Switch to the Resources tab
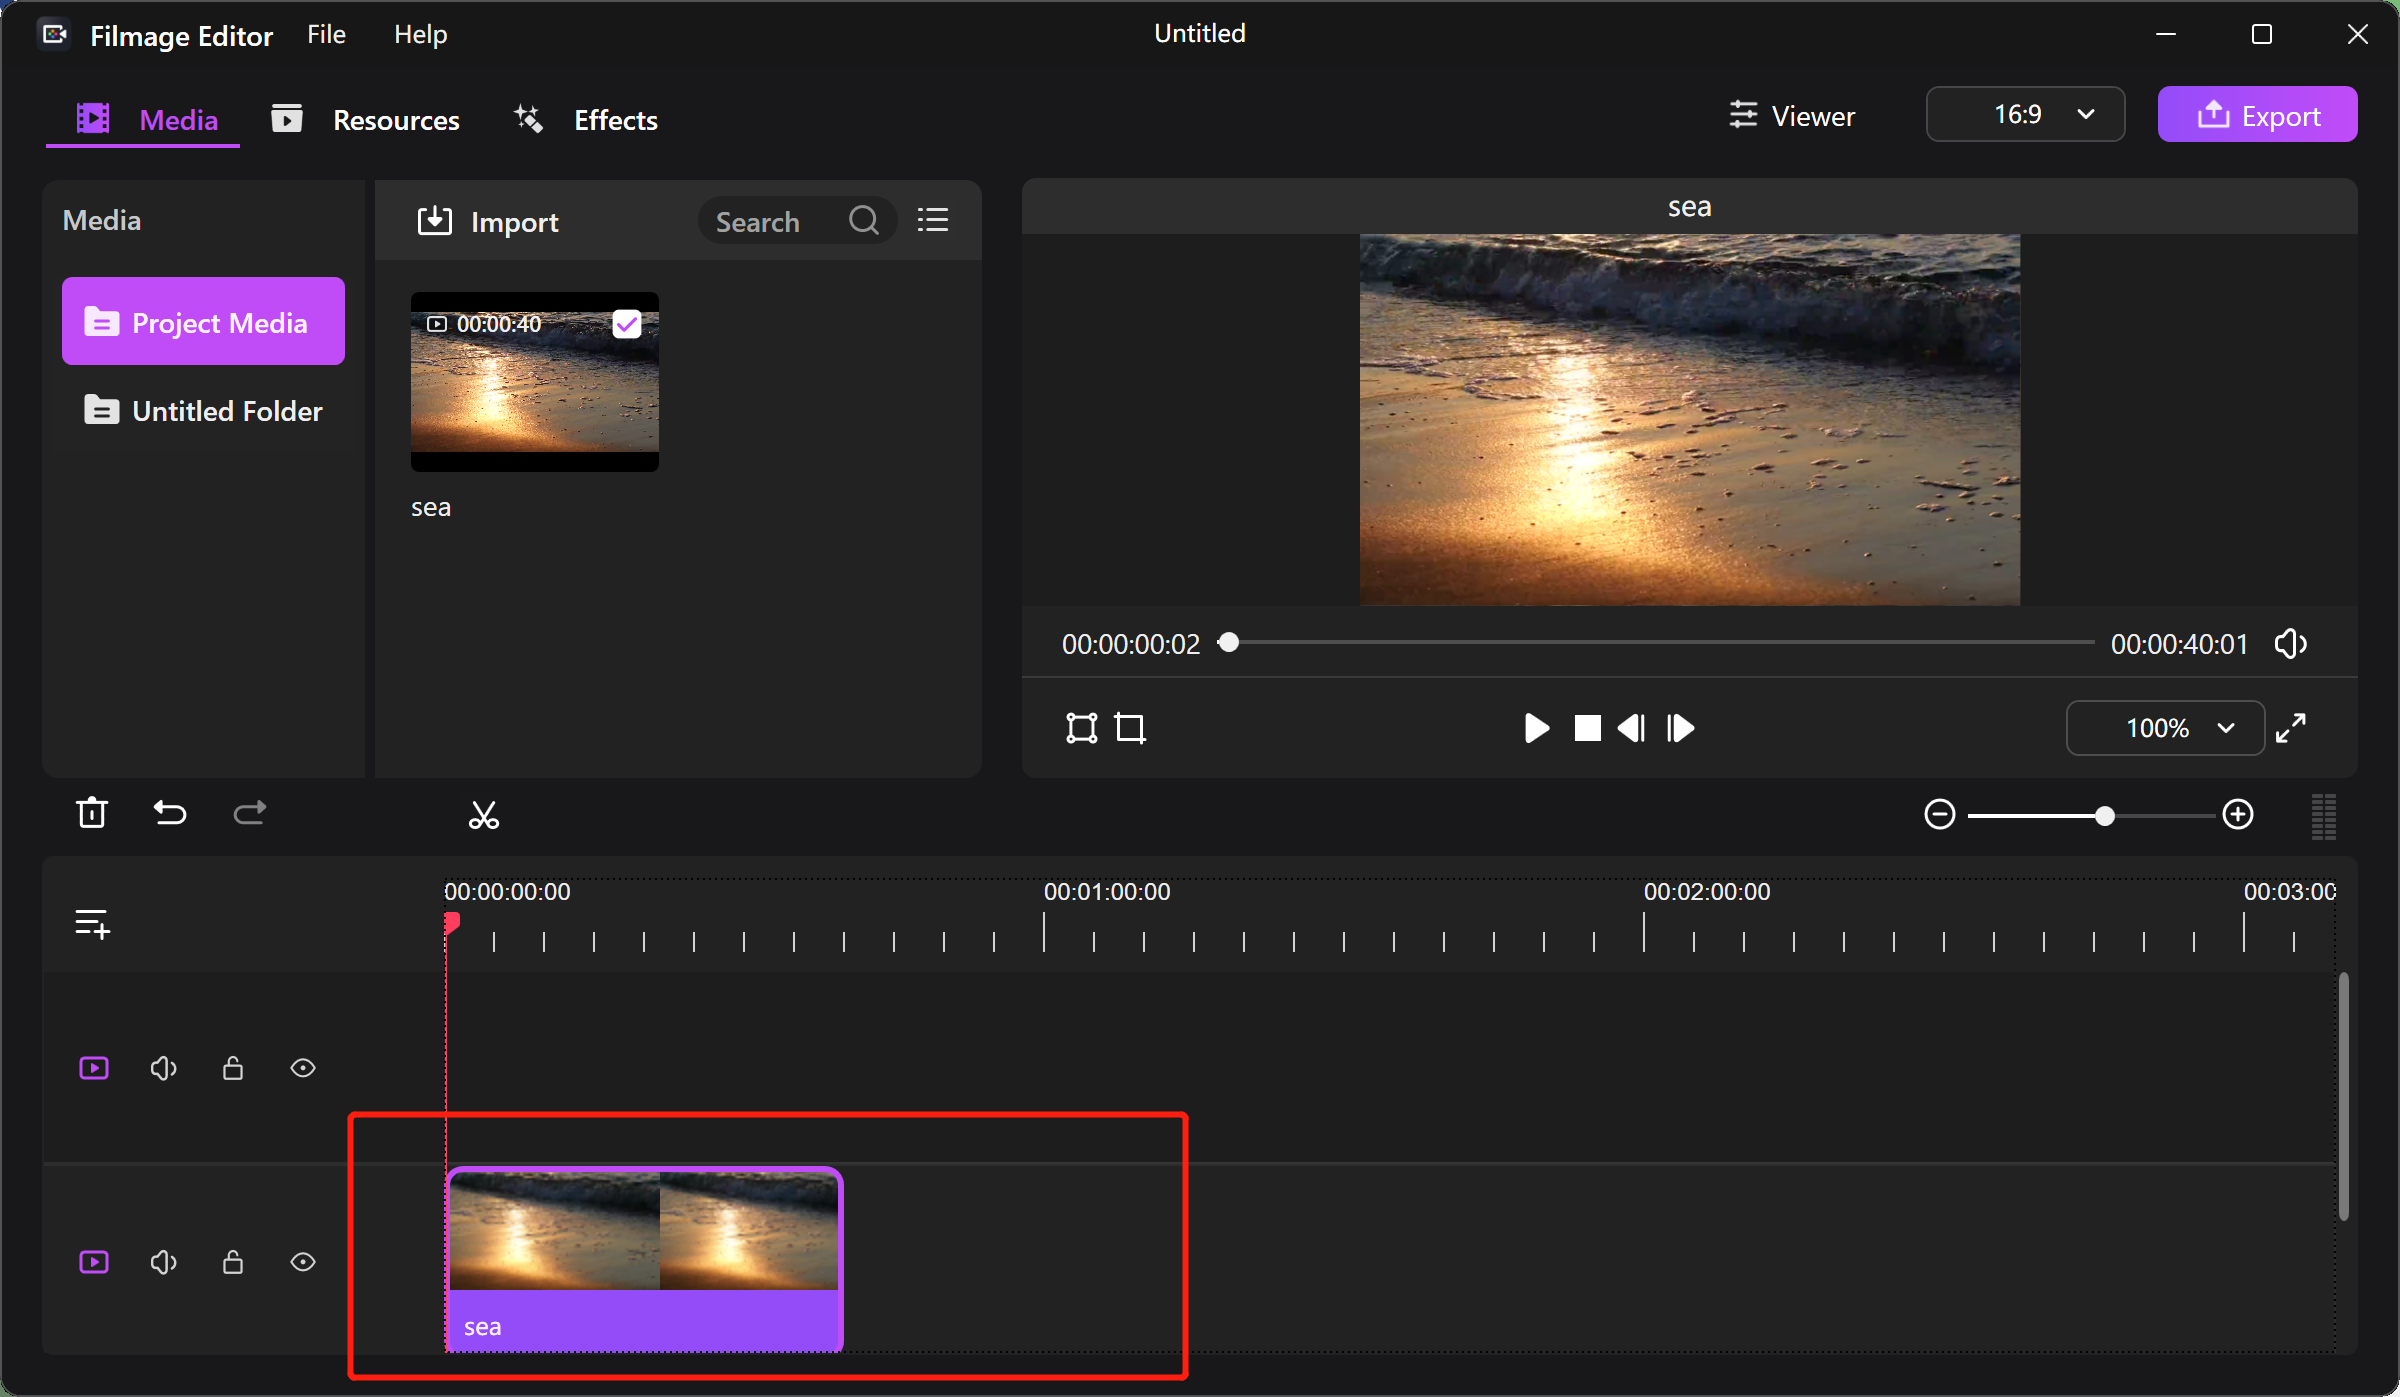The height and width of the screenshot is (1397, 2400). tap(365, 120)
